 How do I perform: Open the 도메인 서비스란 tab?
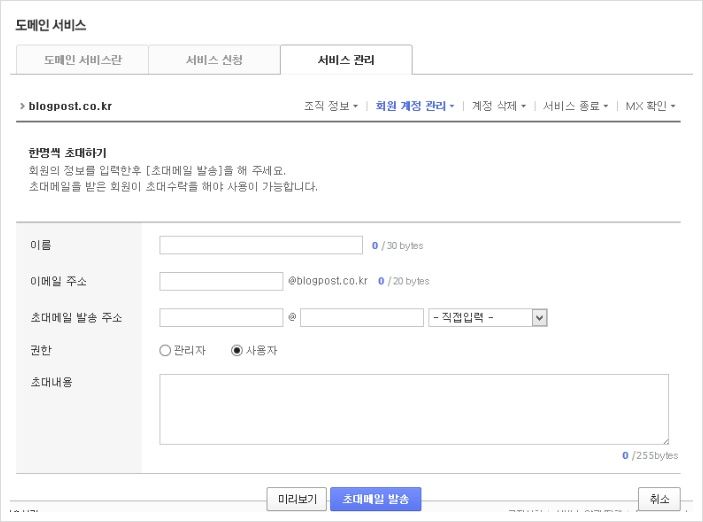coord(82,60)
